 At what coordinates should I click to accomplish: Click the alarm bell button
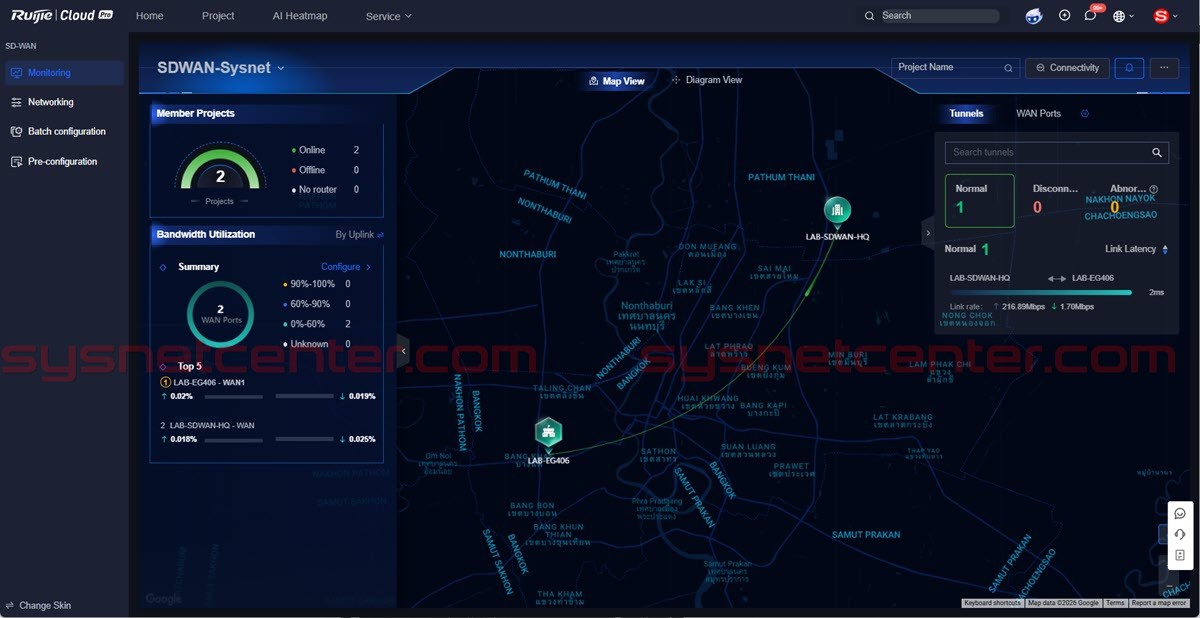[1129, 68]
